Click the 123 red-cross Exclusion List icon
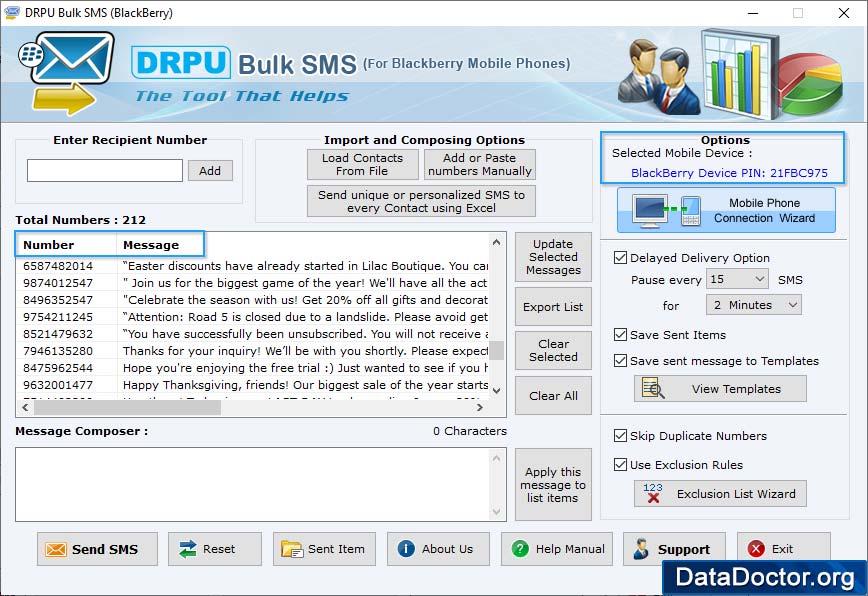Screen dimensions: 868x596 tap(653, 493)
